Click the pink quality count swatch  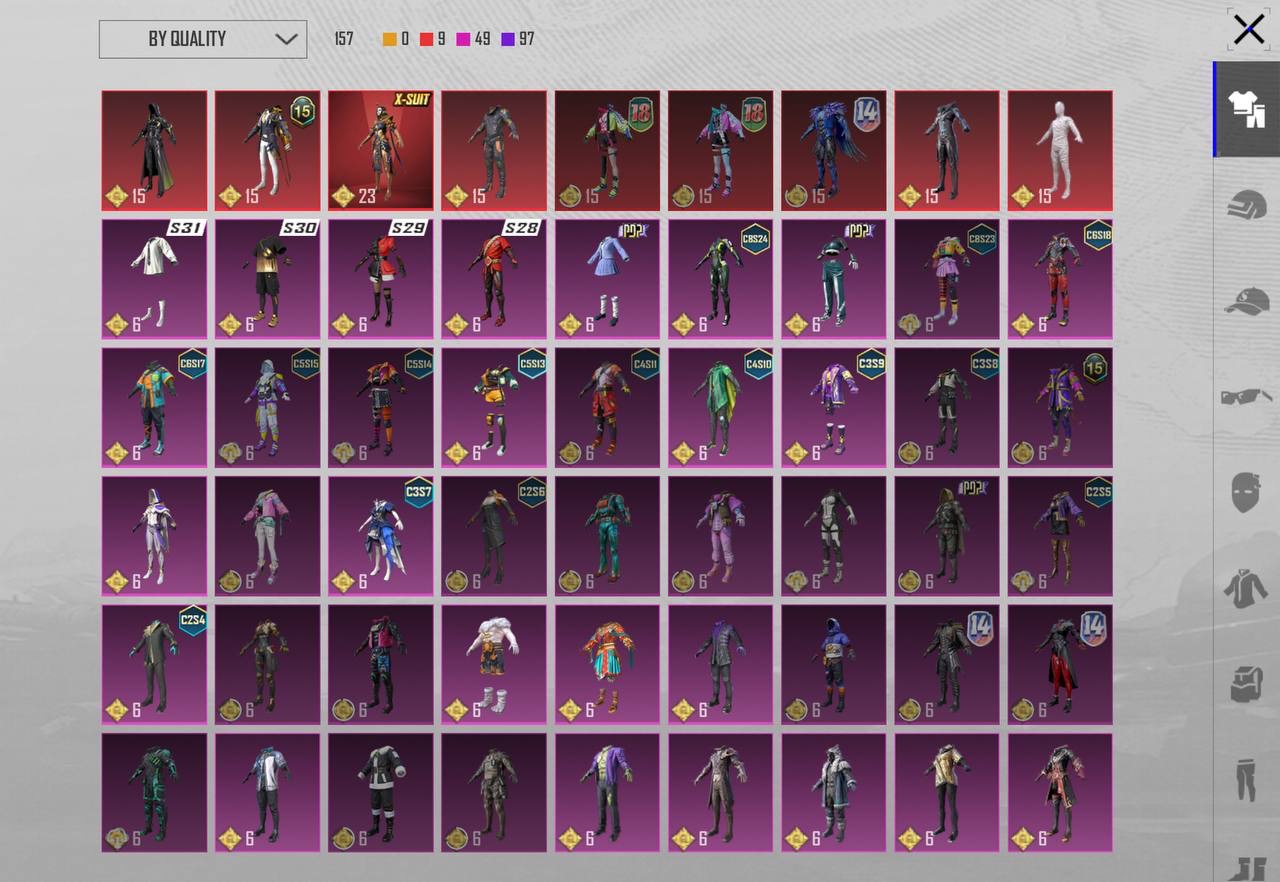click(463, 39)
